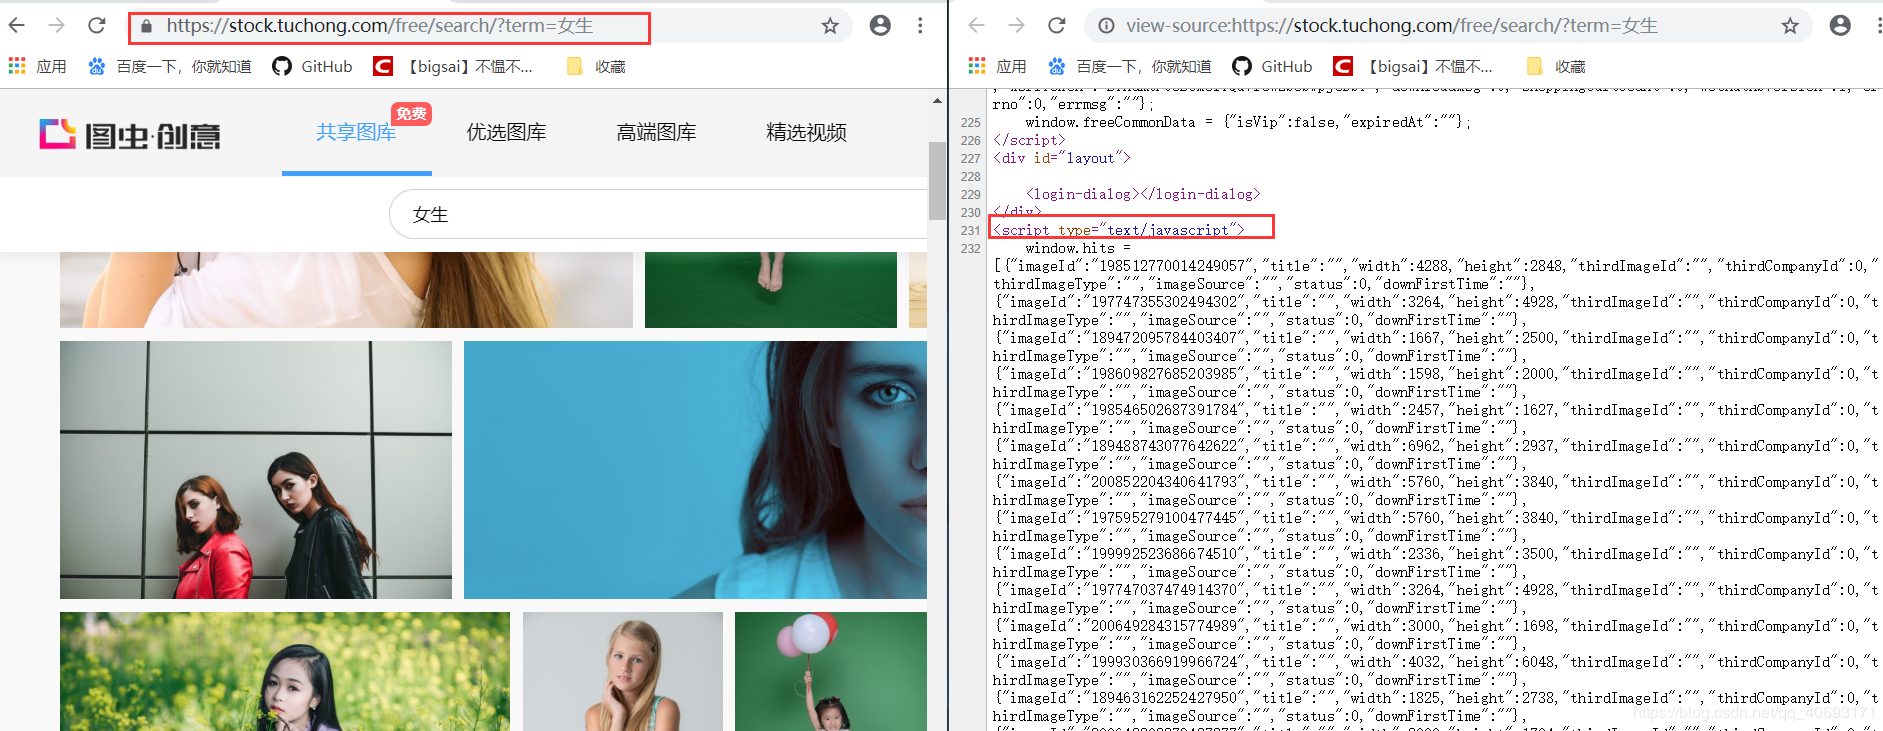Open the 【bigsai】 bookmark in the left window
The height and width of the screenshot is (731, 1883).
click(x=453, y=66)
